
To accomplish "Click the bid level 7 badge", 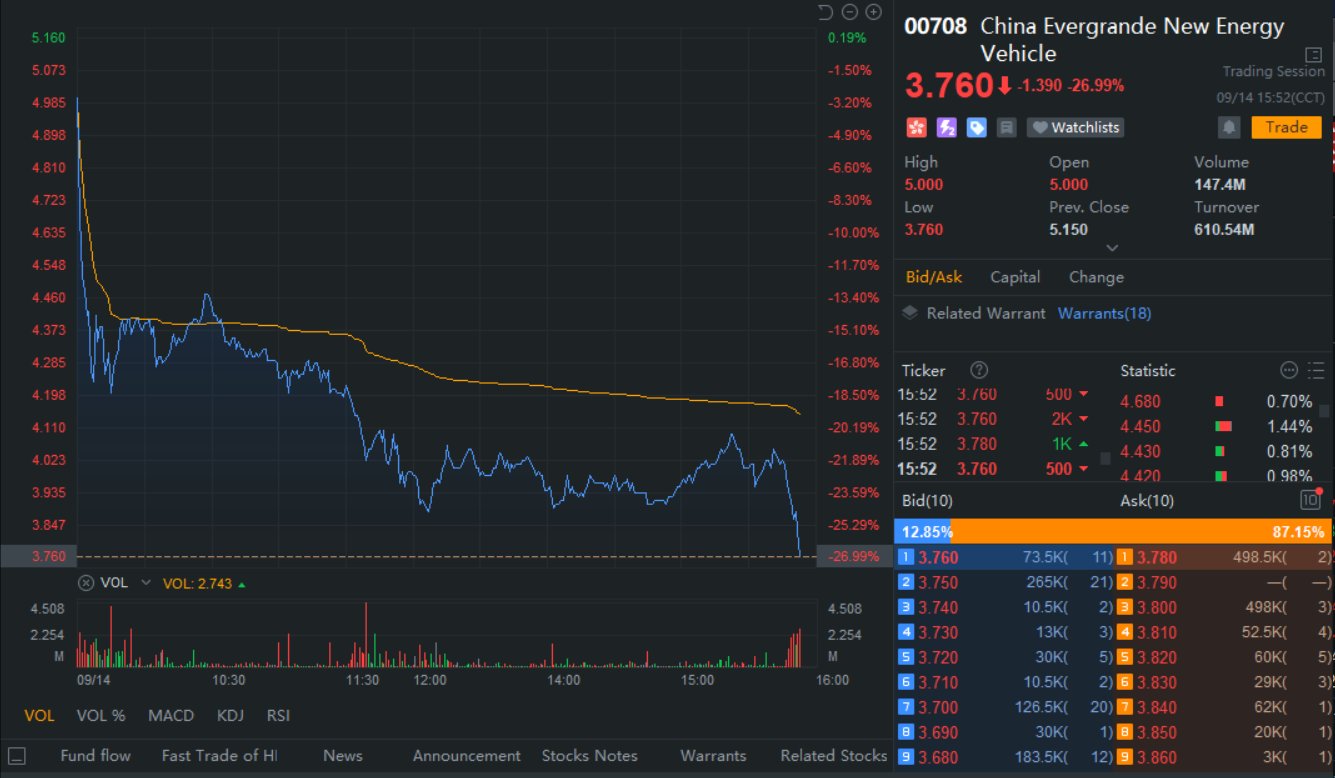I will point(906,708).
